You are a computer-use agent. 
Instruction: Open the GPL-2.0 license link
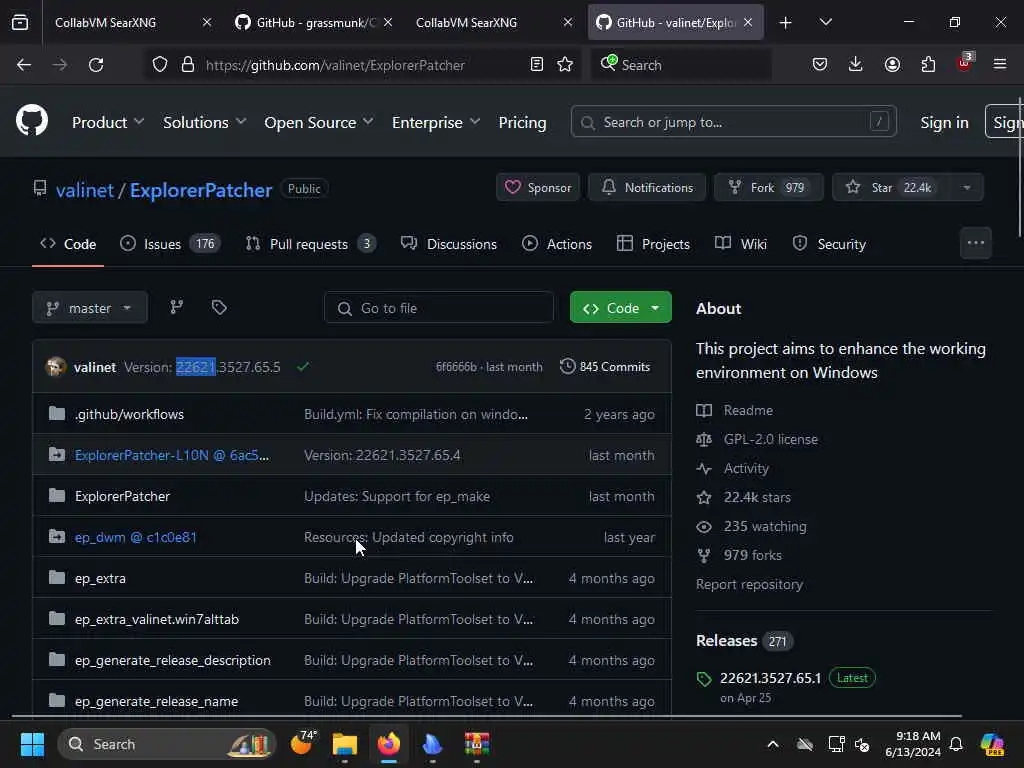(770, 439)
